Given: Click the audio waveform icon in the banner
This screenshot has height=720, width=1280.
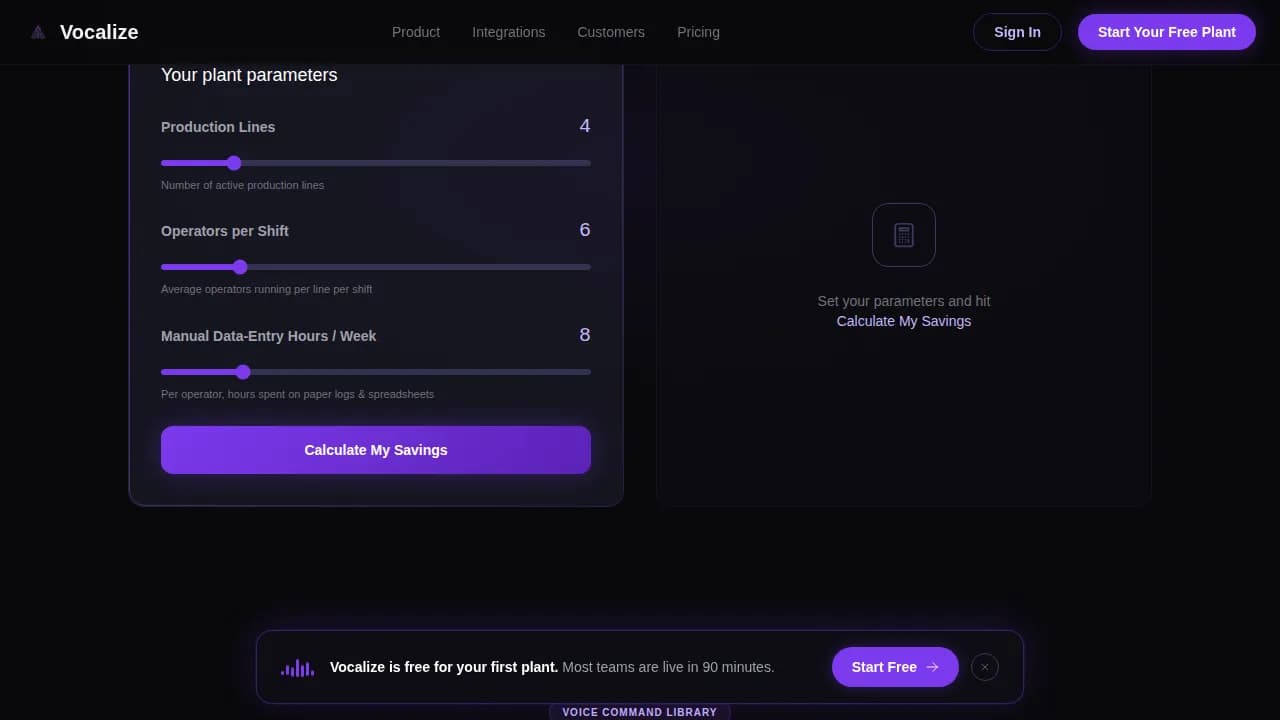Looking at the screenshot, I should 296,667.
